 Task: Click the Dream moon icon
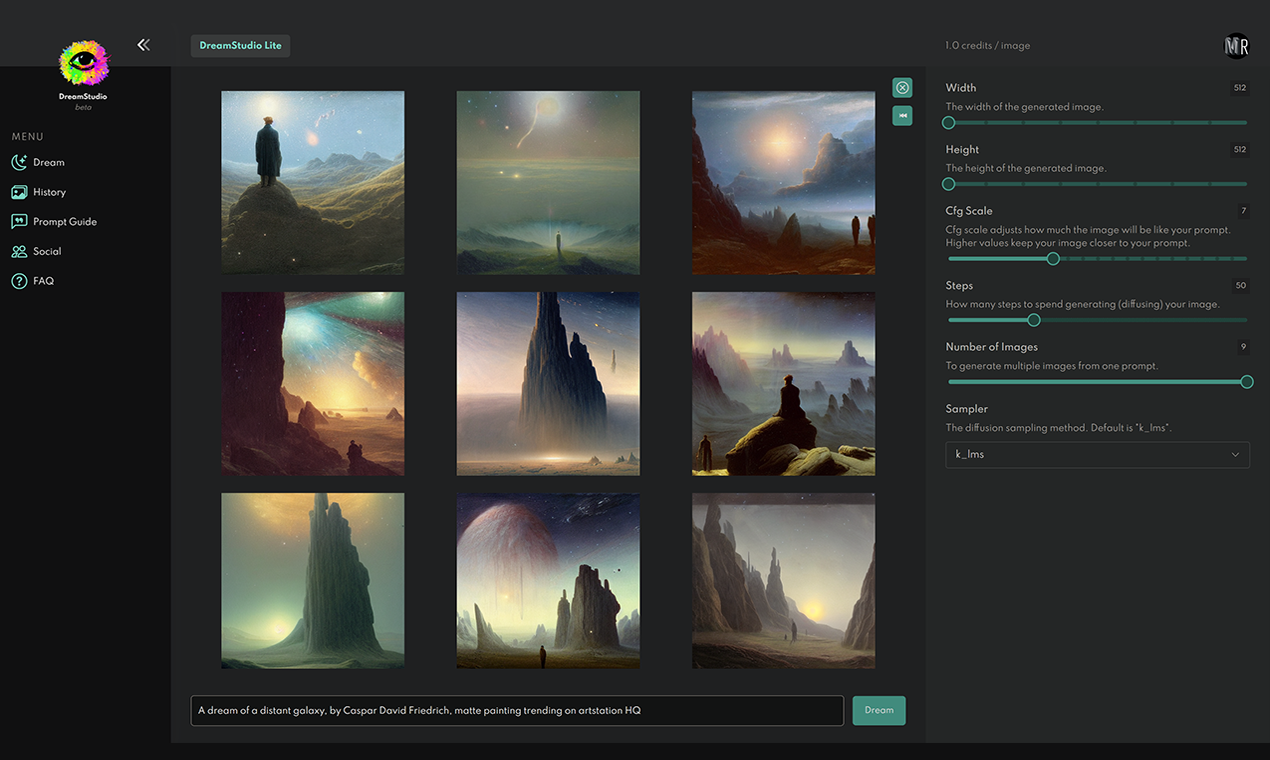coord(19,162)
